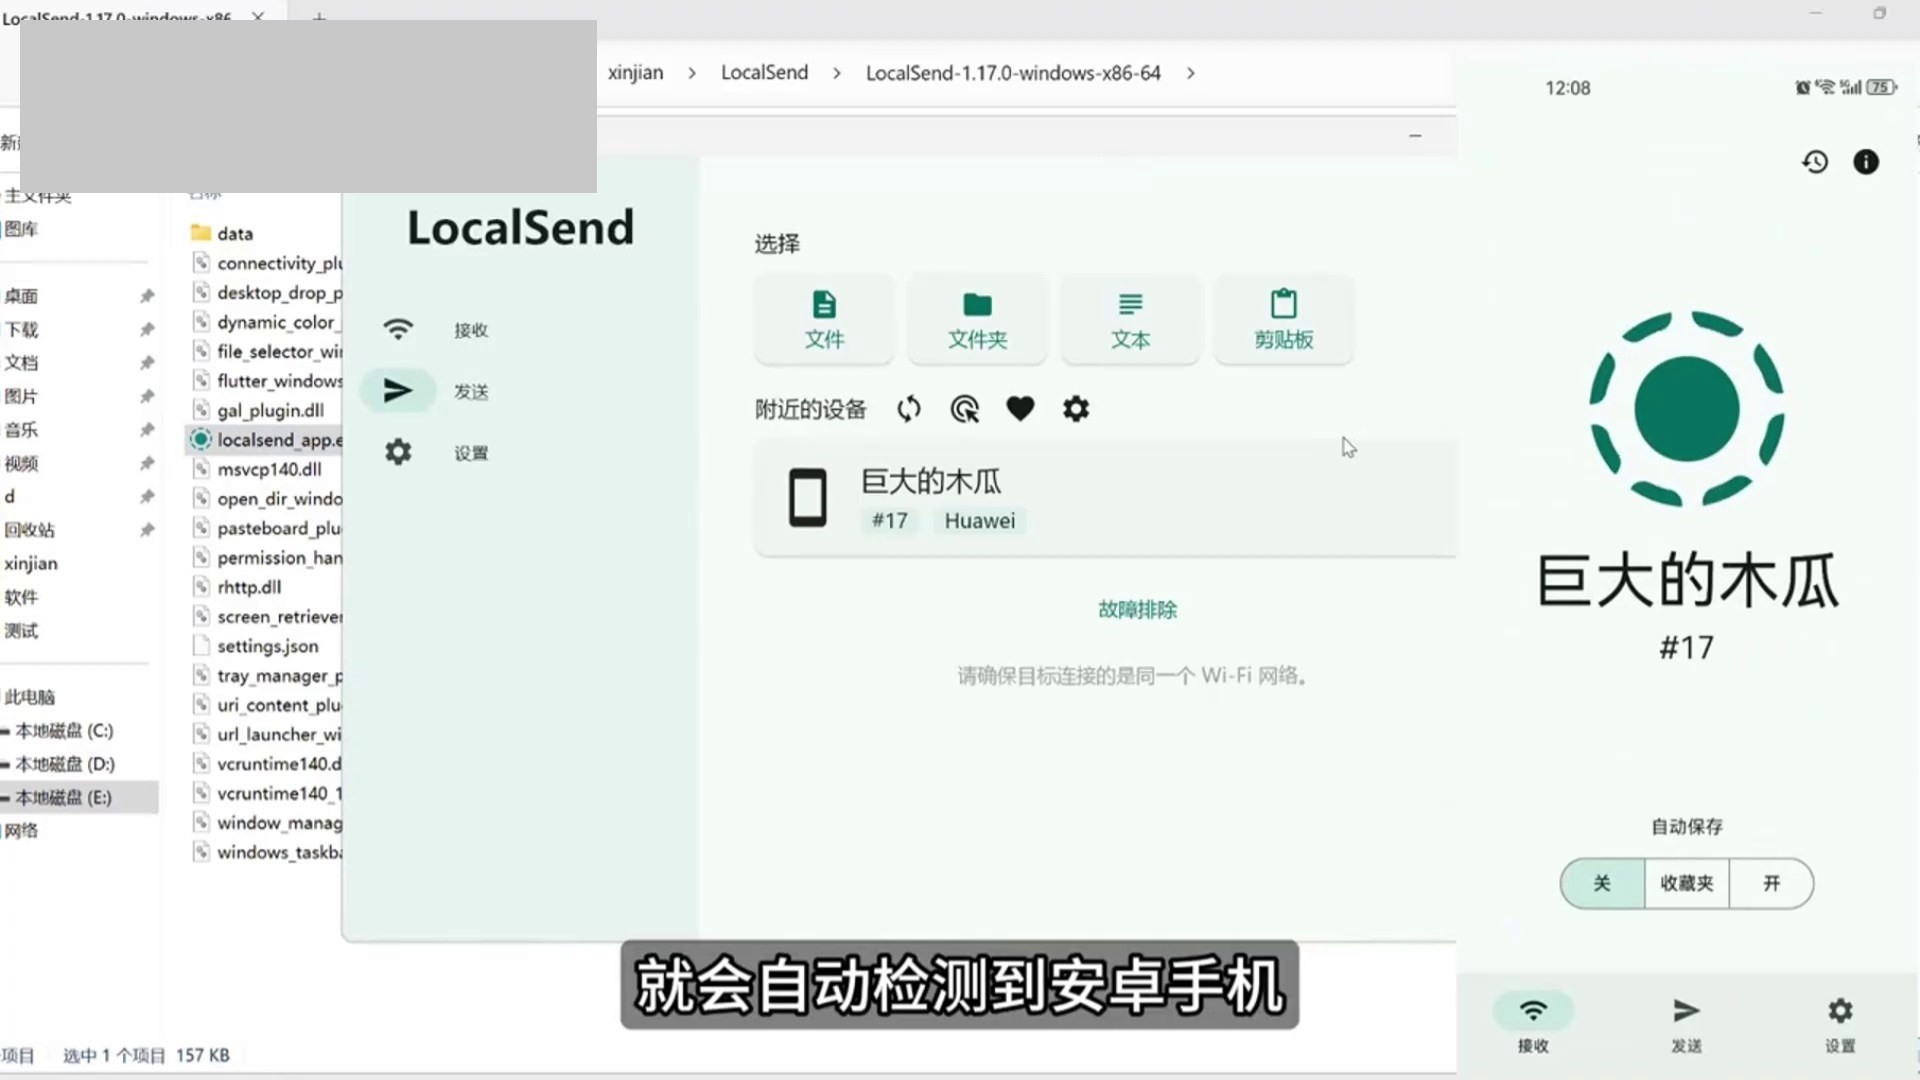Open 测试 folder in navigation pane
The height and width of the screenshot is (1080, 1920).
tap(21, 631)
